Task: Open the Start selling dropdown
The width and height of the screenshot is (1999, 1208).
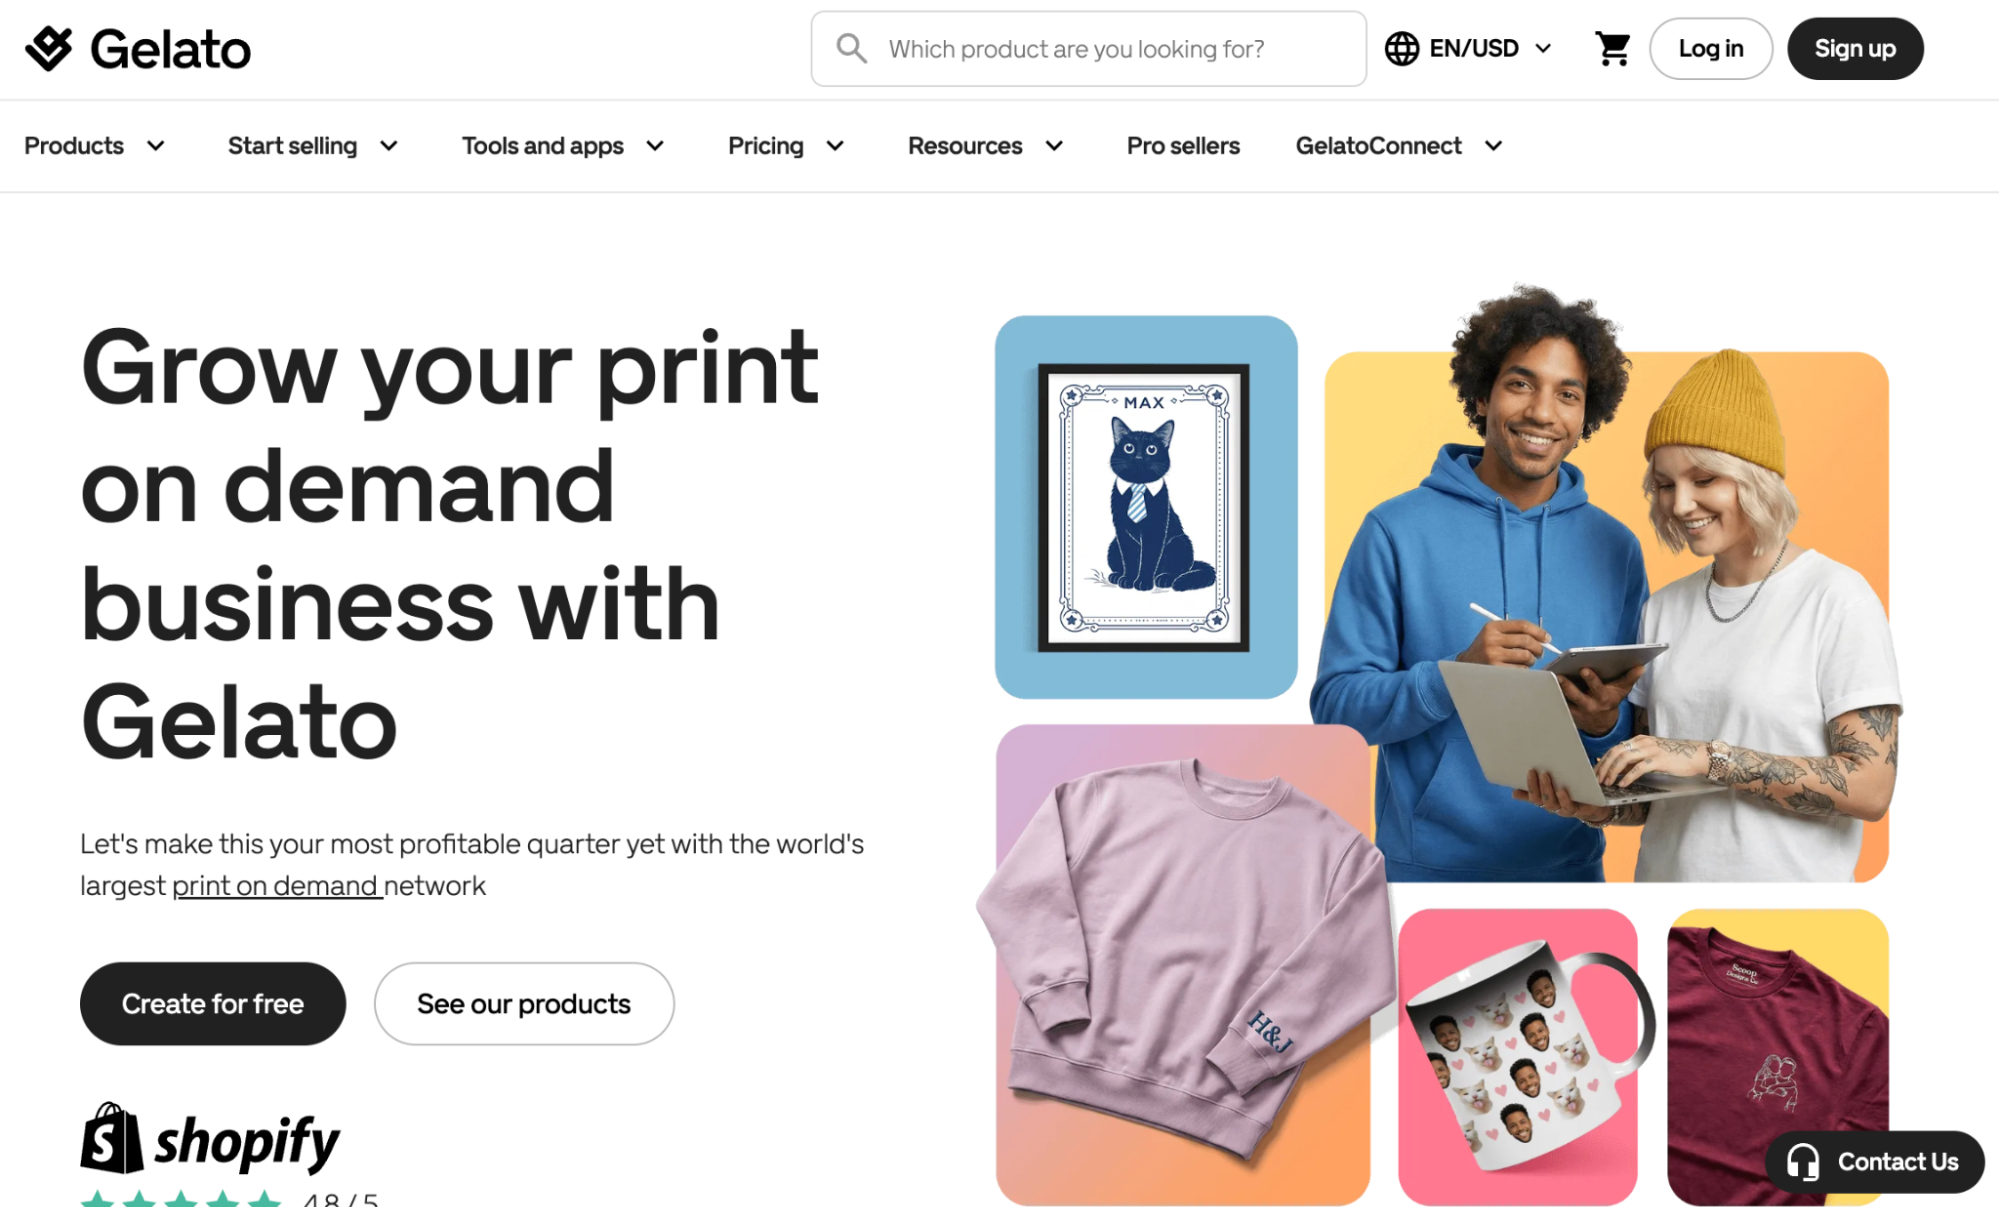Action: [313, 146]
